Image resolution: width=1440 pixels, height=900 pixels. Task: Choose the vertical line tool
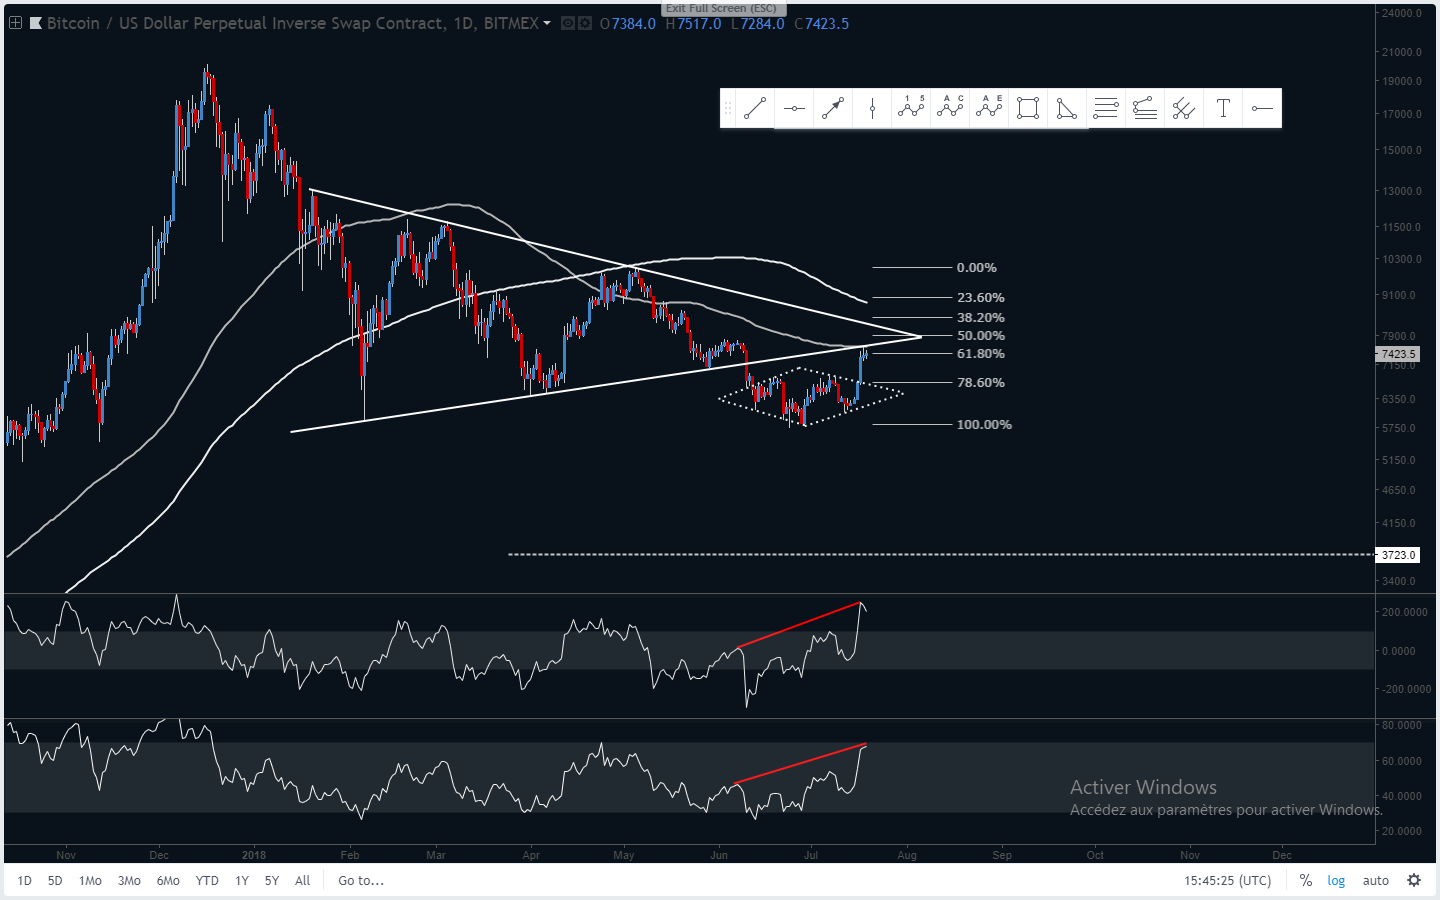(872, 108)
